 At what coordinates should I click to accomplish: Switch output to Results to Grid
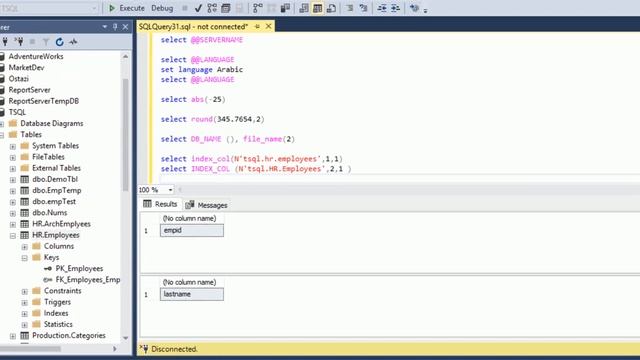point(318,8)
